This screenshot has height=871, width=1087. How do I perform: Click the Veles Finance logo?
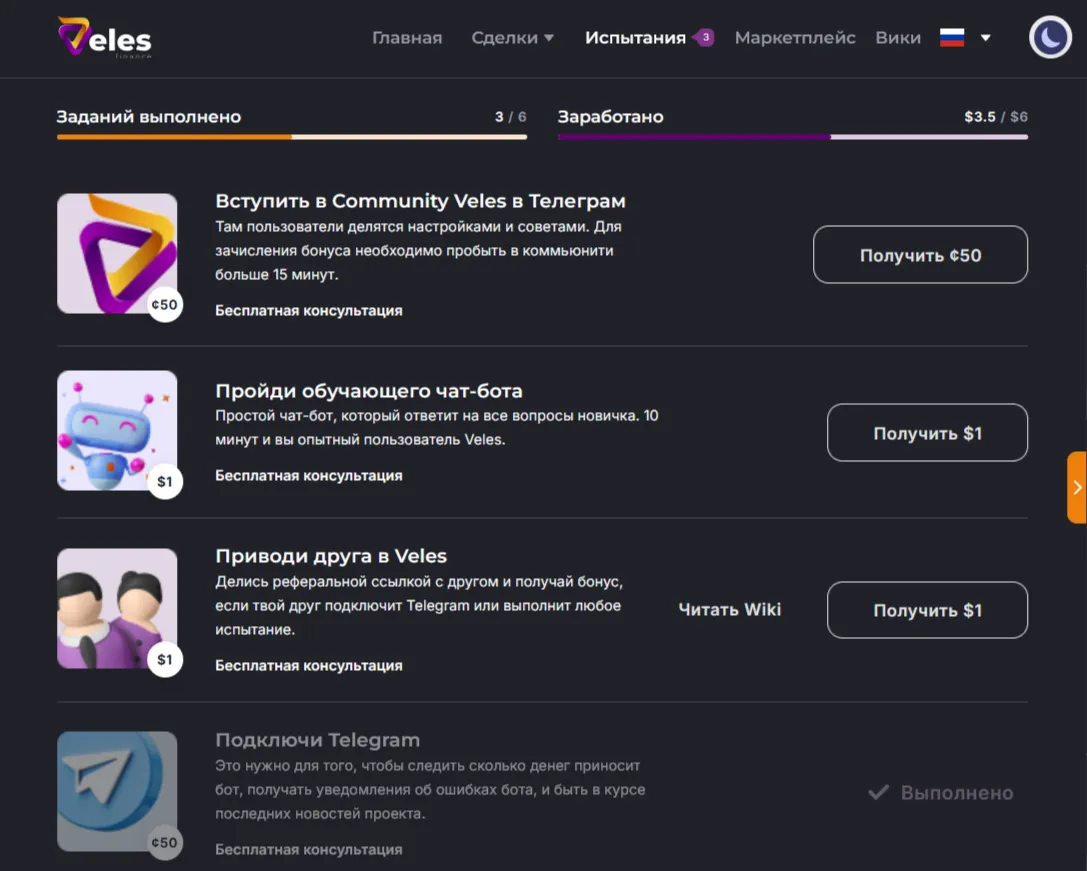coord(104,39)
